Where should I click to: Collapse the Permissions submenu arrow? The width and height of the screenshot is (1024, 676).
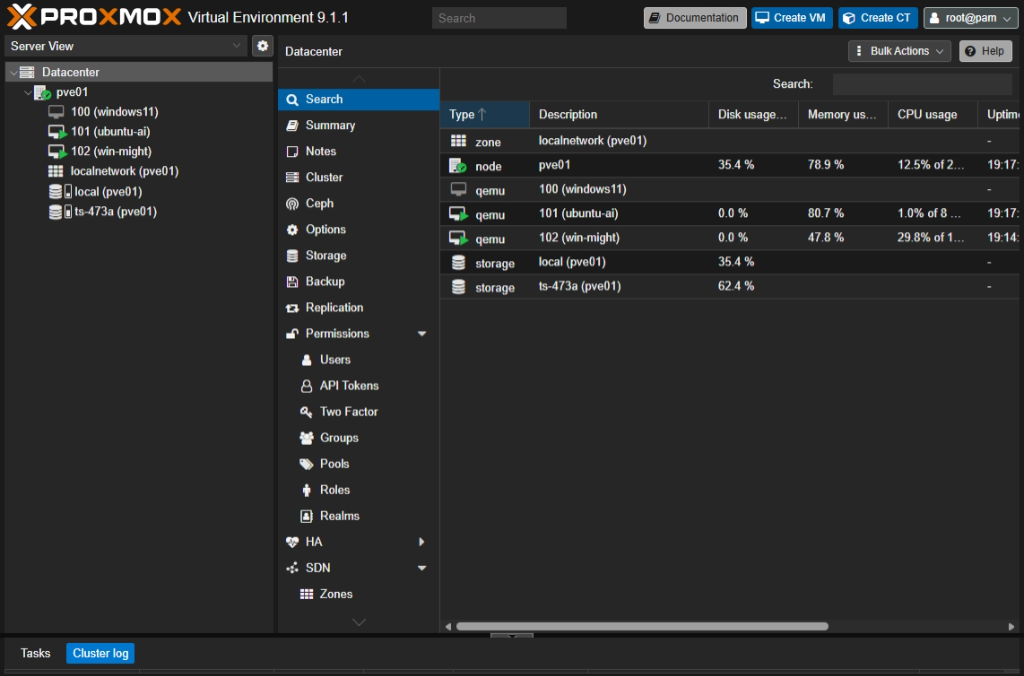tap(422, 334)
